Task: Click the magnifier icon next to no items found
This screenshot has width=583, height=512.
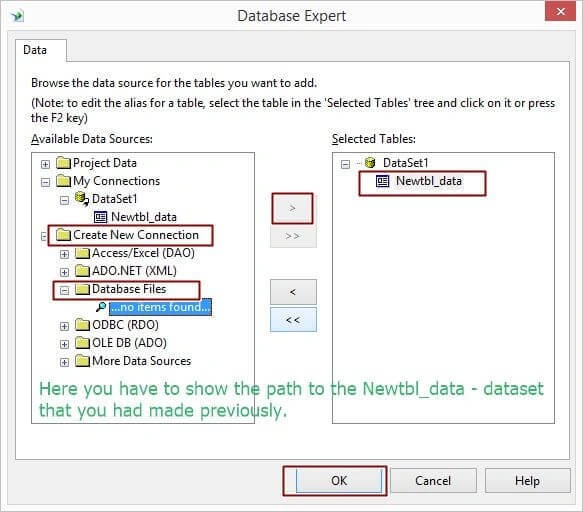Action: (101, 307)
